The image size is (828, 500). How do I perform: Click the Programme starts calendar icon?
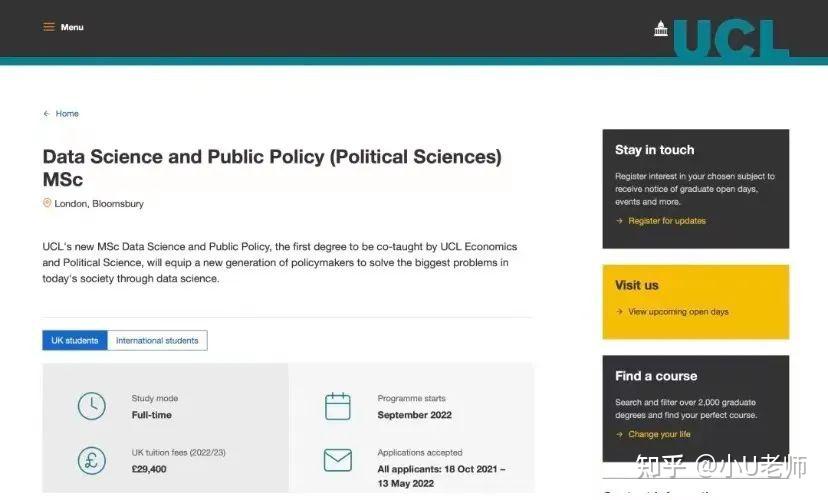[338, 406]
